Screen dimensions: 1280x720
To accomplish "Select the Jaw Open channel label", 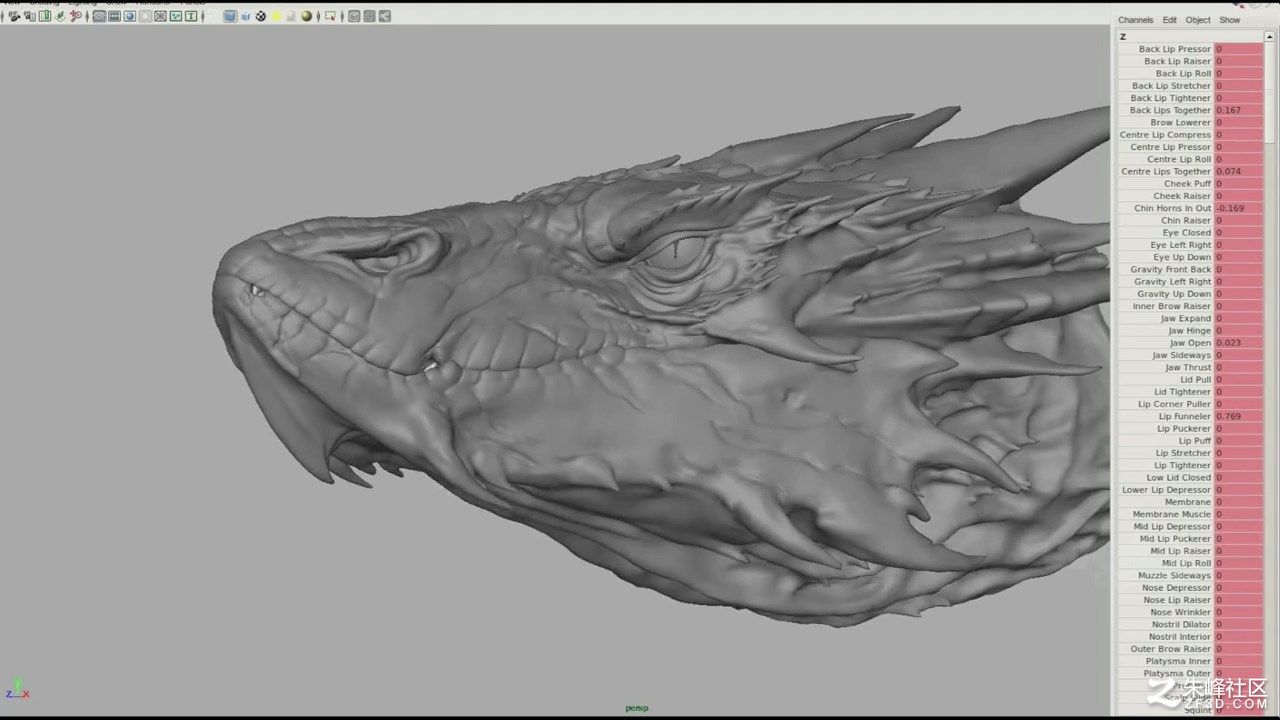I will pyautogui.click(x=1190, y=343).
